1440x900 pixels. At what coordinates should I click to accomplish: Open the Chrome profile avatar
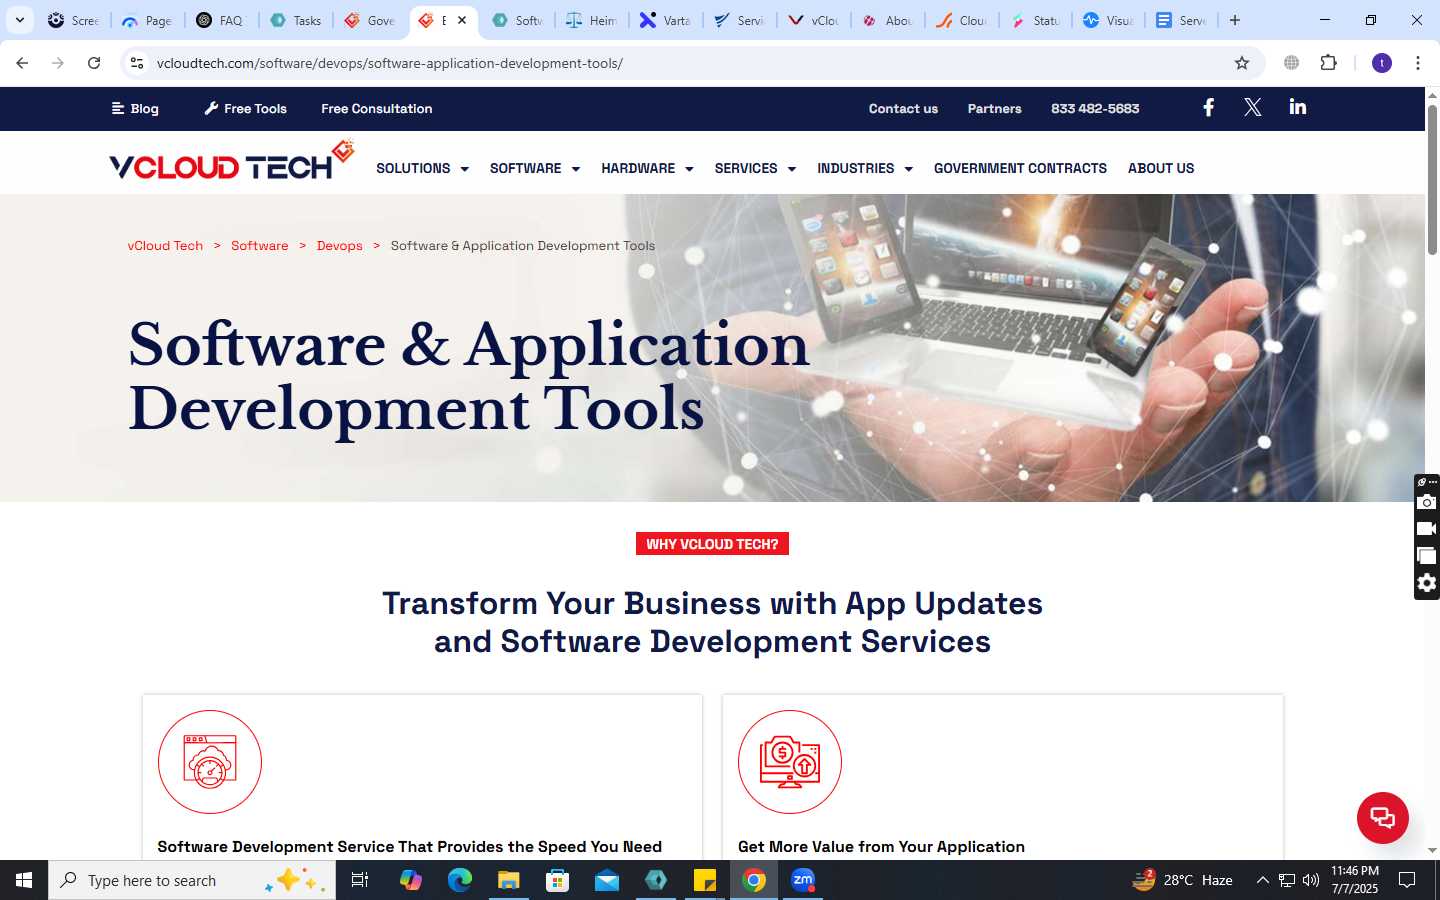click(x=1382, y=63)
